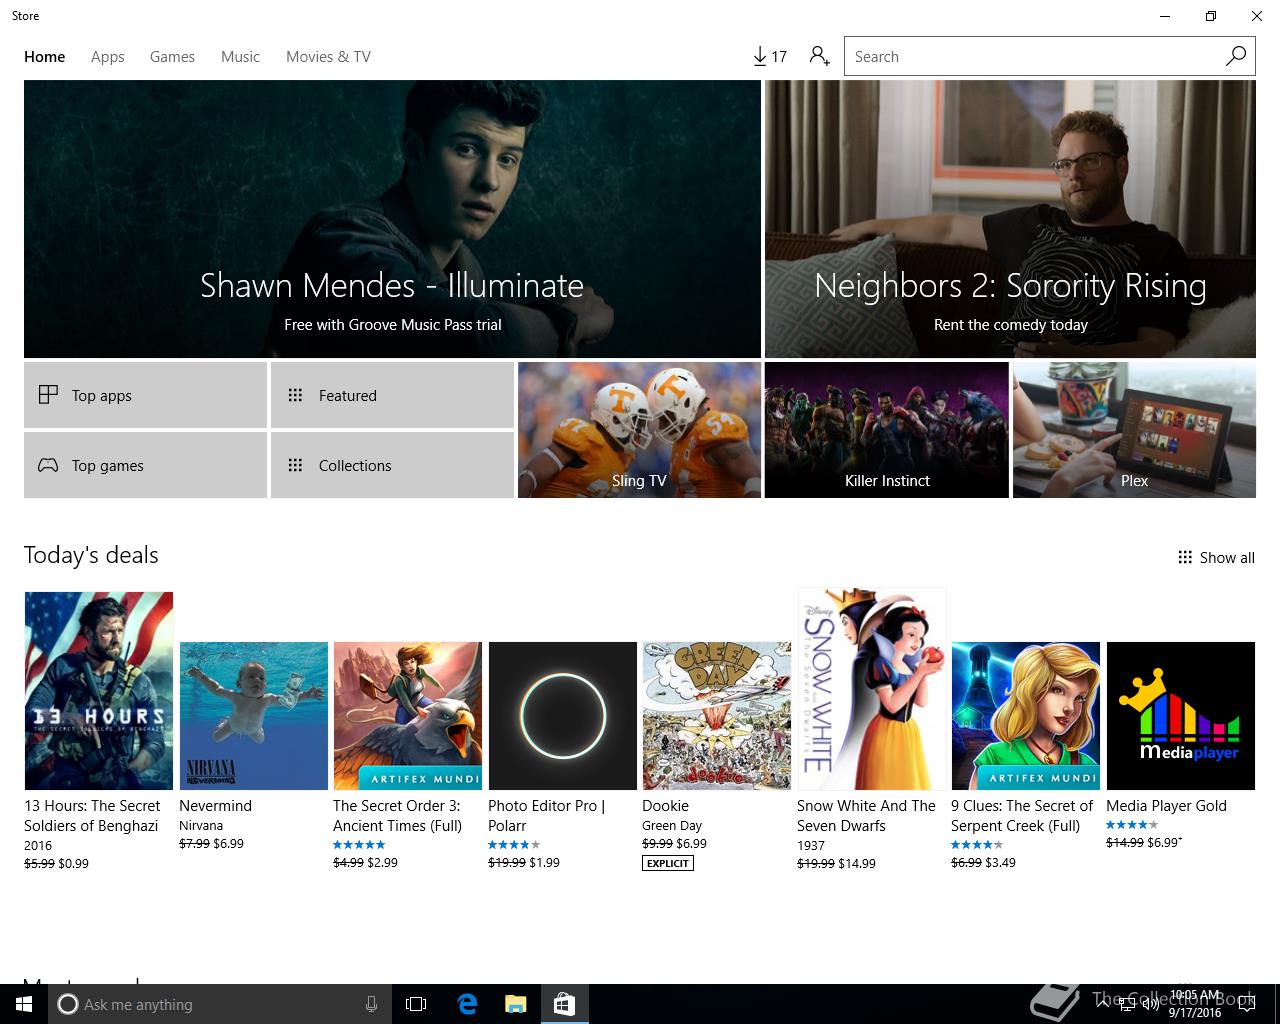Click Snow White And The Seven Dwarfs title
1280x1024 pixels.
pos(866,816)
